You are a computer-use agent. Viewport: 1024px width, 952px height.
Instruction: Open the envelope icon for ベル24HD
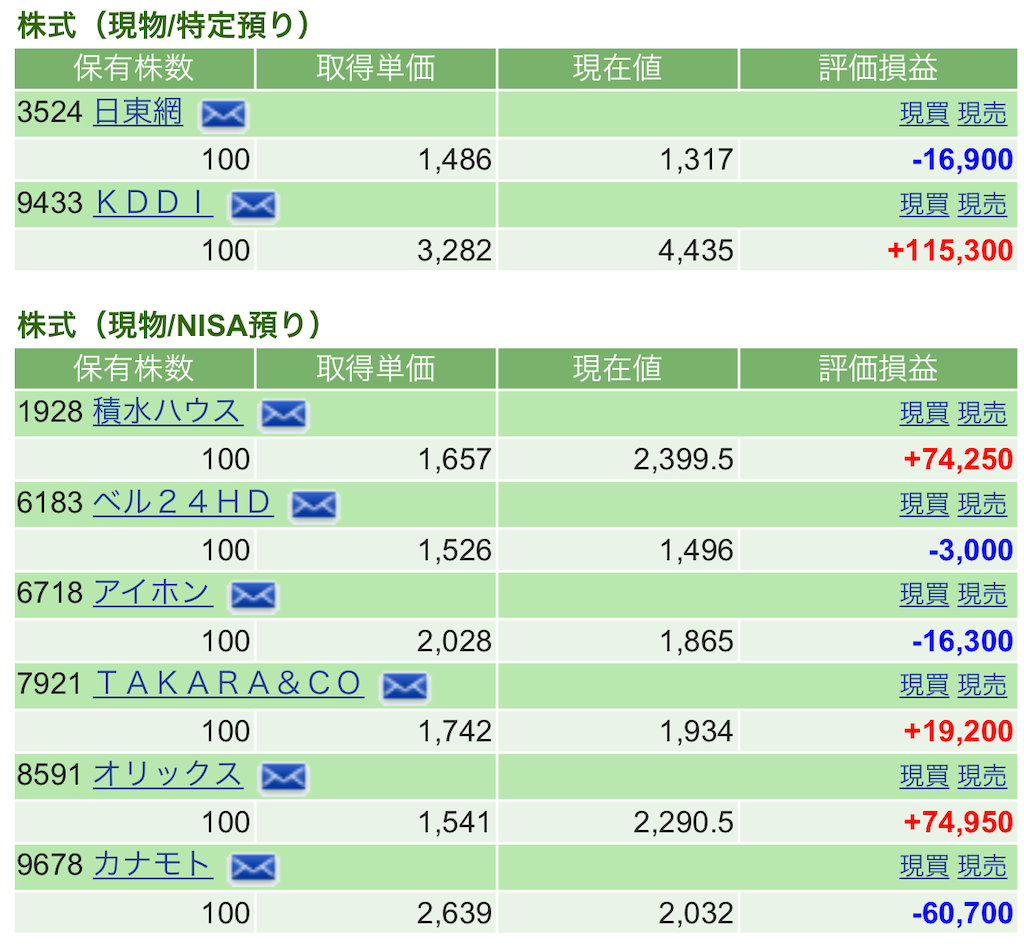click(314, 505)
